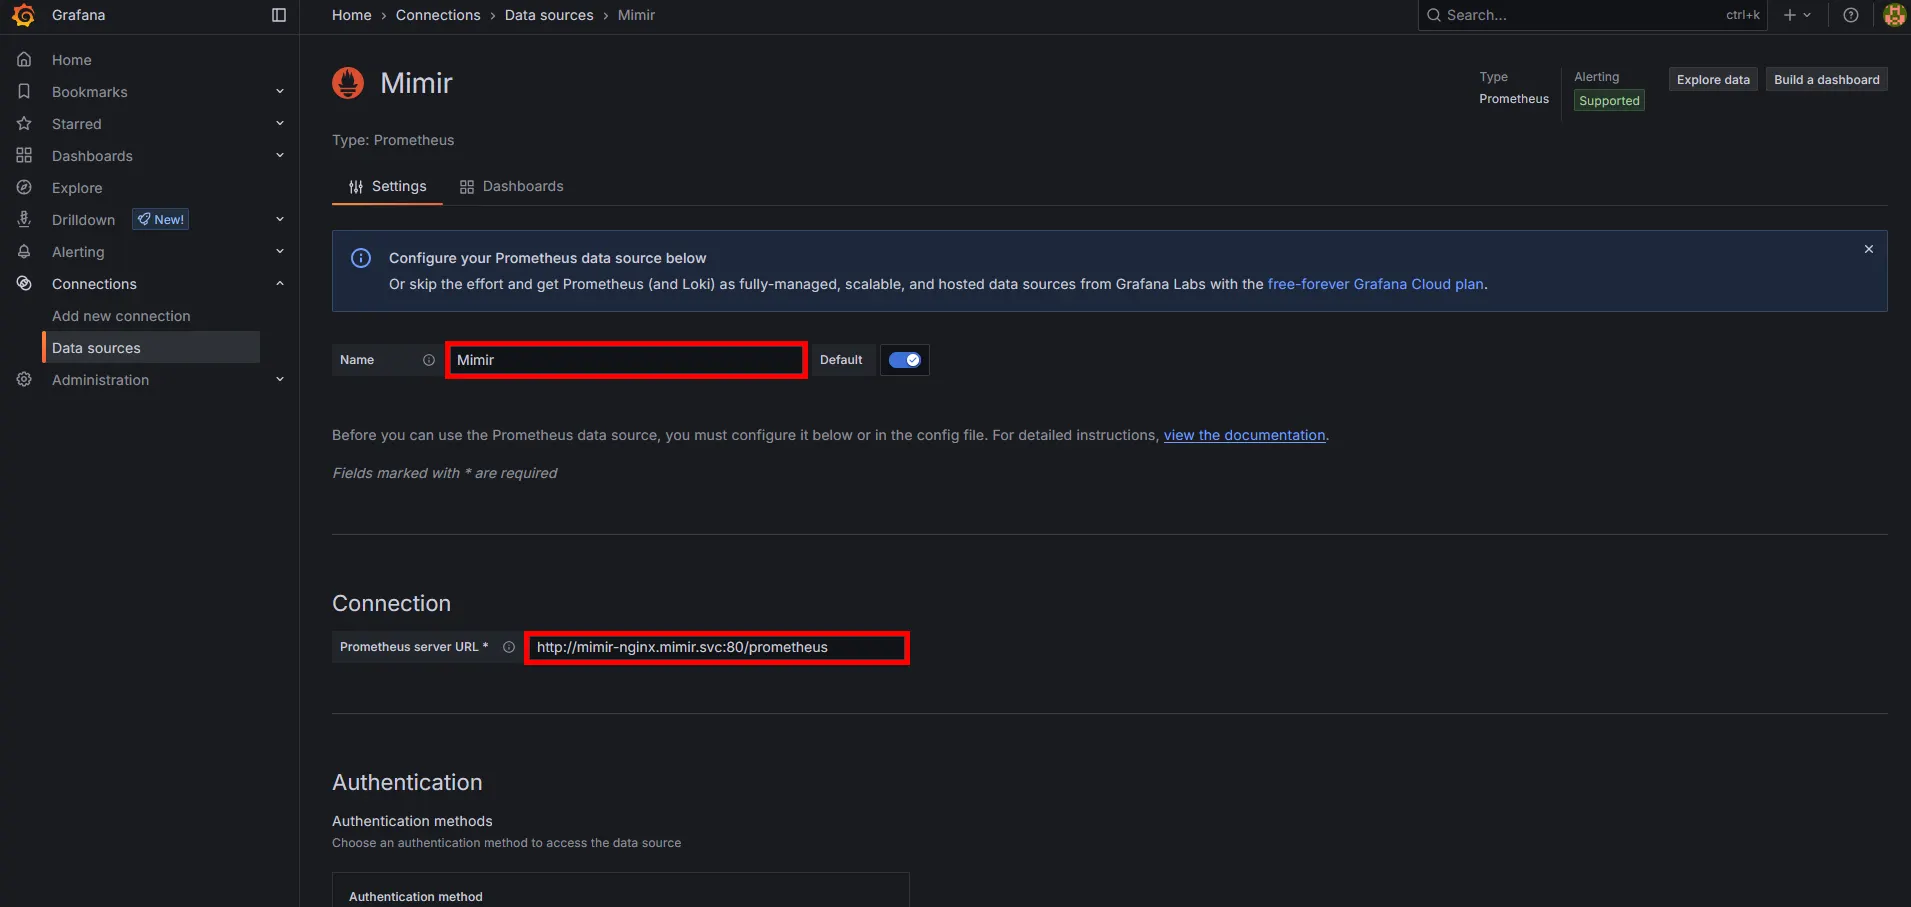This screenshot has width=1911, height=907.
Task: Click the Prometheus server URL input field
Action: (717, 647)
